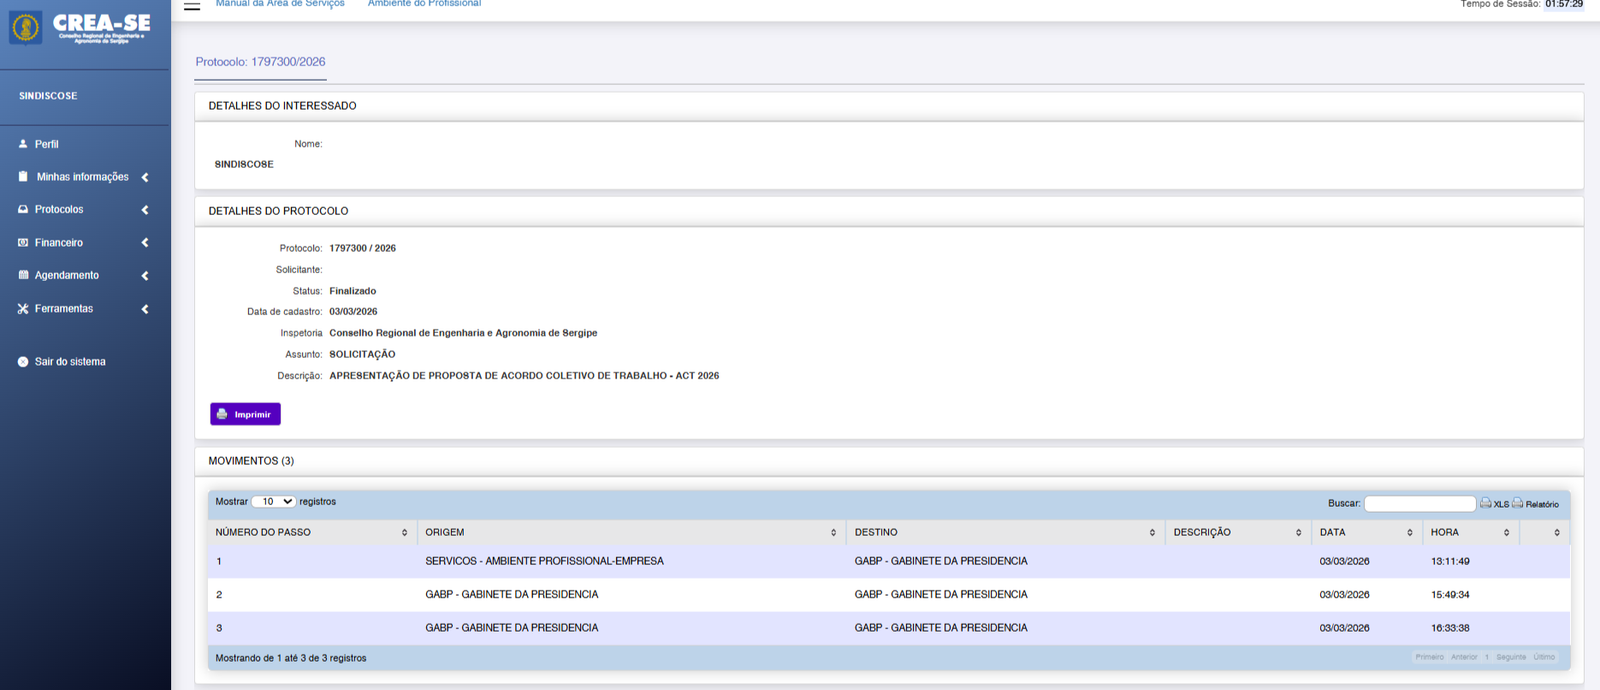1600x690 pixels.
Task: Open the Mostrar registros count dropdown
Action: click(x=273, y=502)
